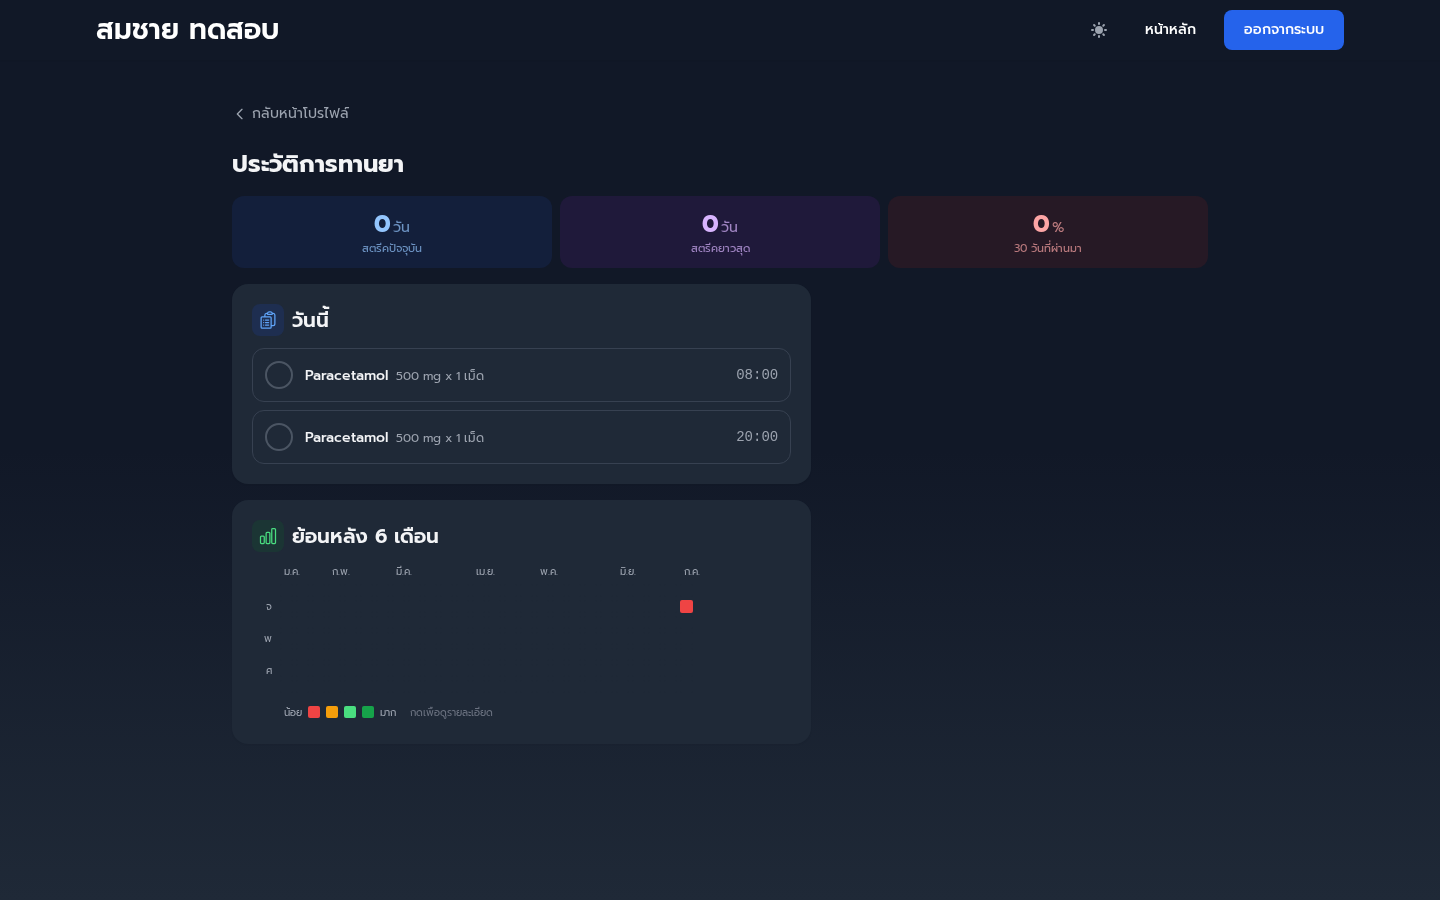Screen dimensions: 1440x900
Task: Go back via the กลับหน้าโปรไฟล์ link
Action: coord(291,114)
